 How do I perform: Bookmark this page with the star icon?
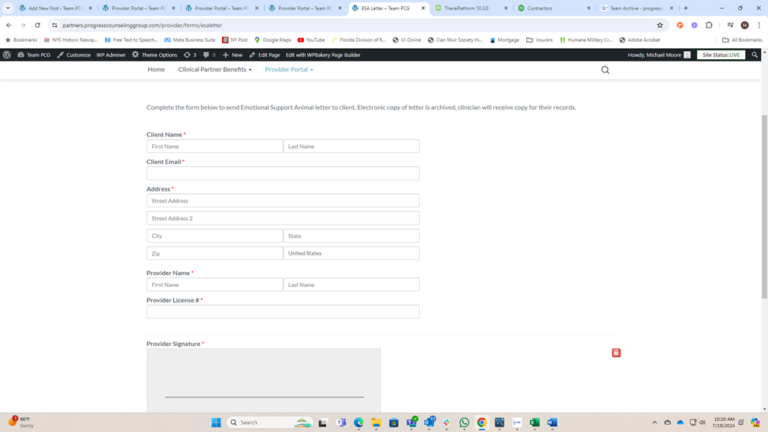660,25
